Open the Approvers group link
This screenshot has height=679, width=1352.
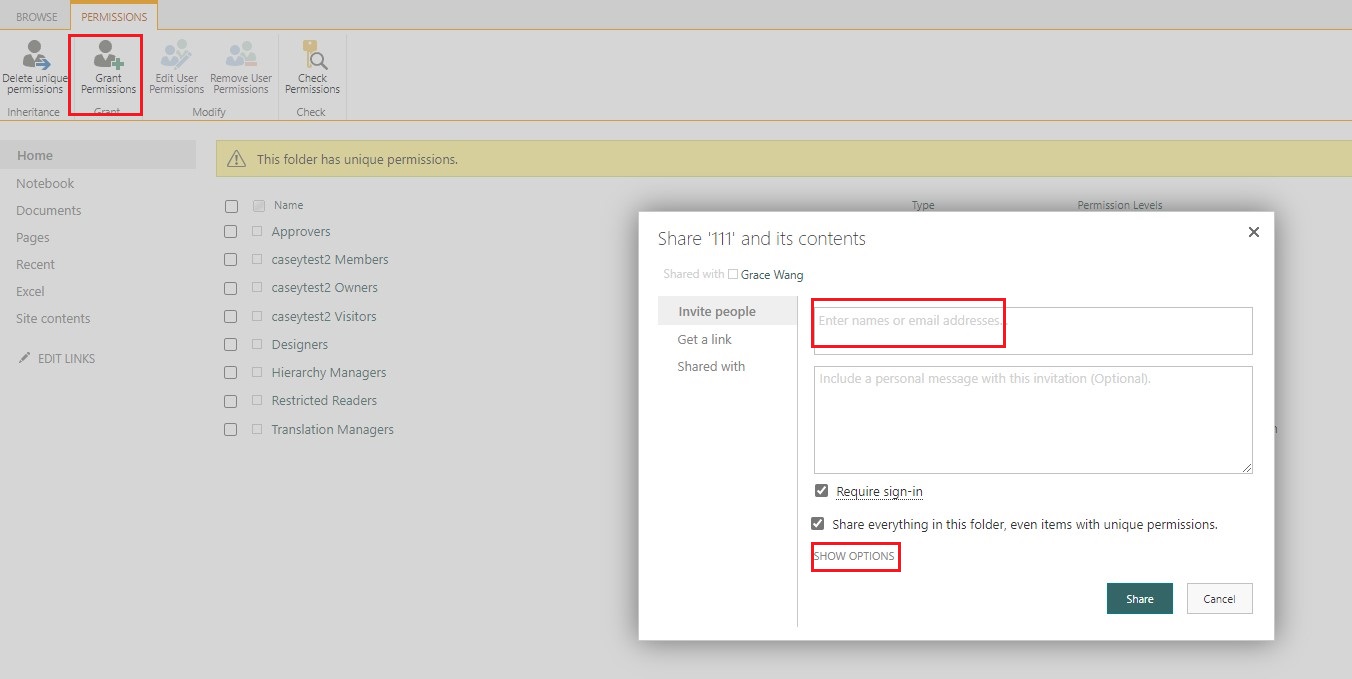[x=301, y=231]
